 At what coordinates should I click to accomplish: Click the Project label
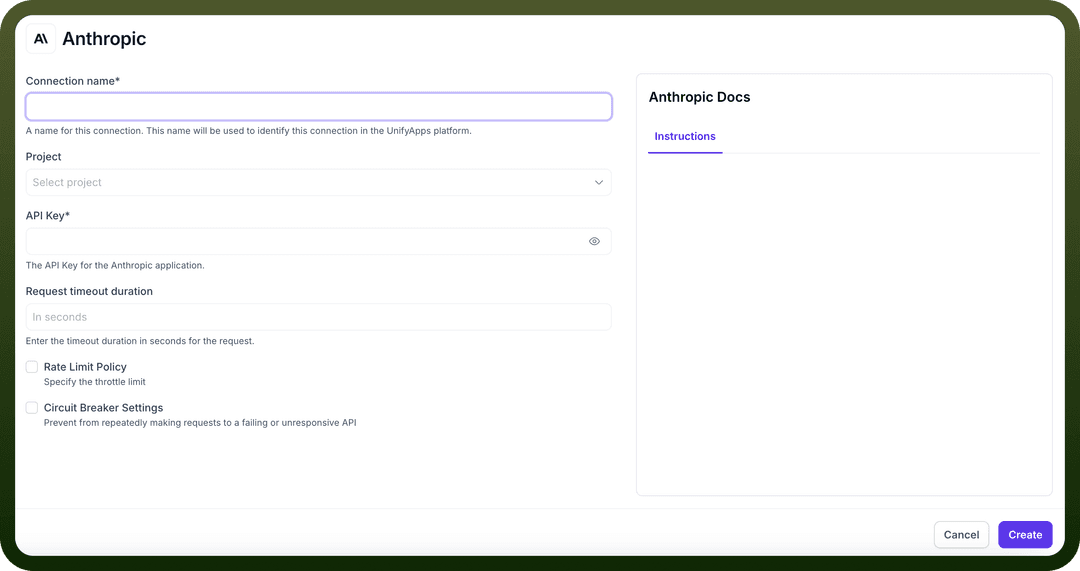point(43,156)
